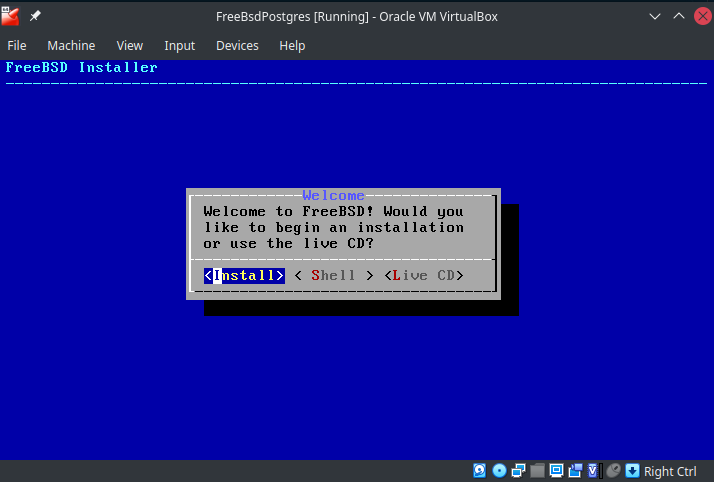Open the Machine menu

(71, 46)
